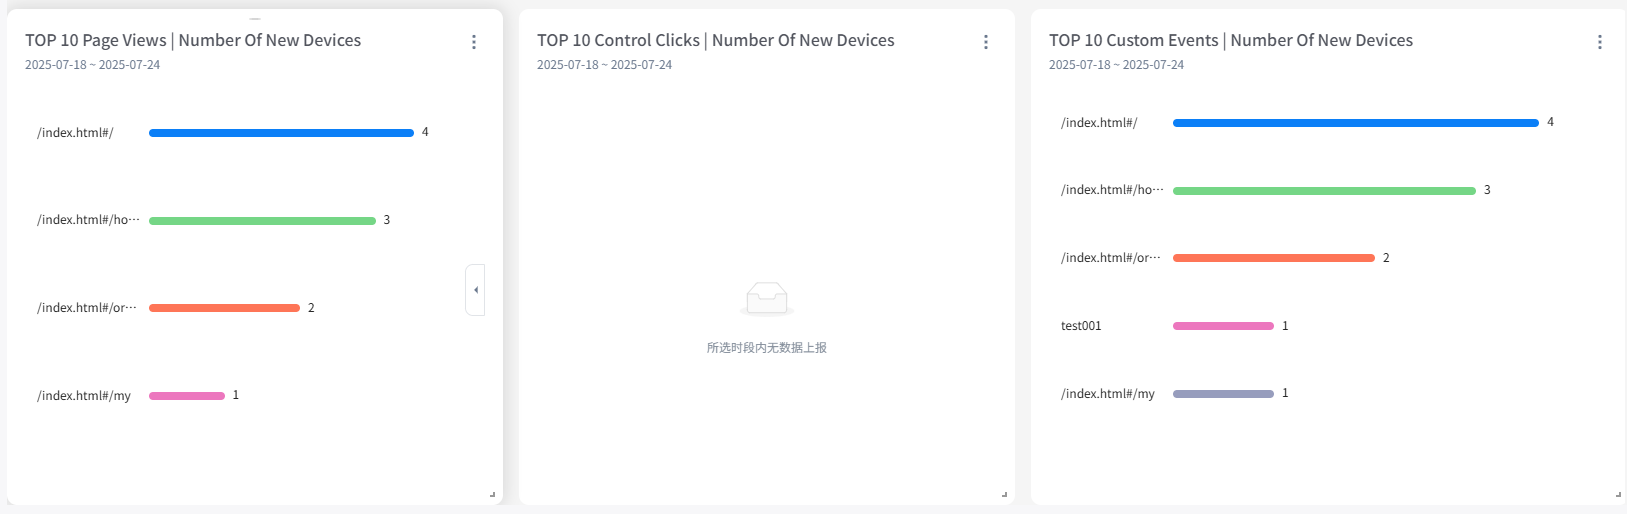Select the purple /index.html#/my bar in Custom Events
This screenshot has width=1627, height=514.
tap(1223, 394)
